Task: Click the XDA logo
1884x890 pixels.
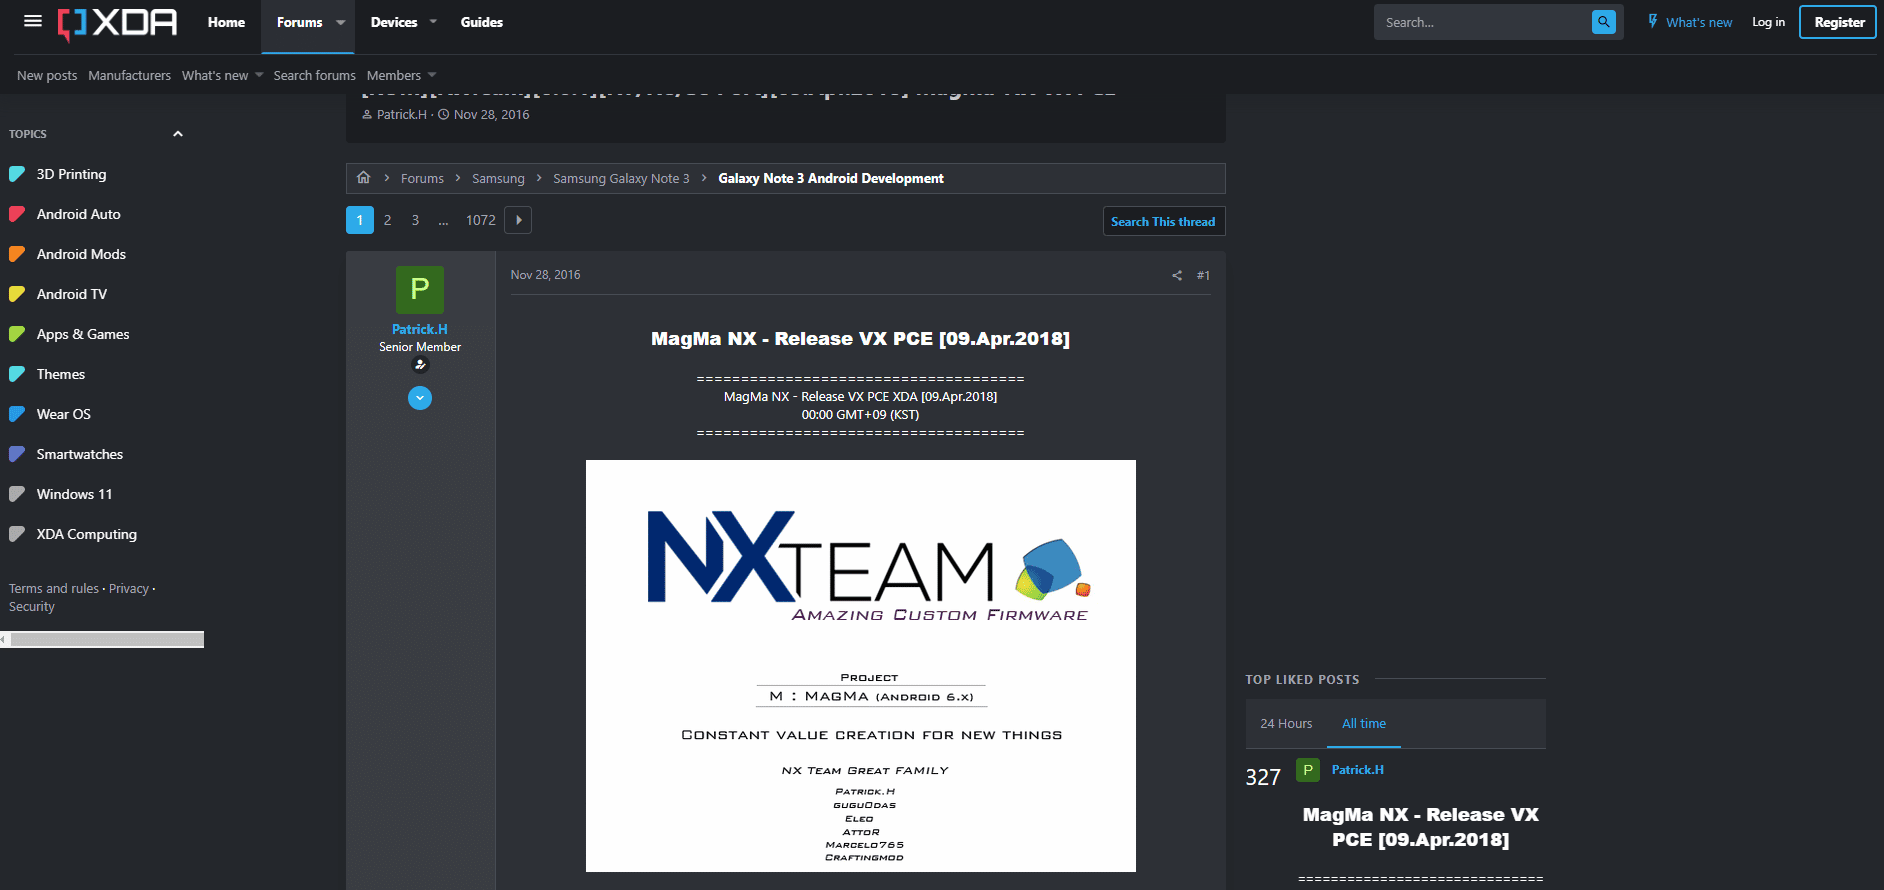Action: pyautogui.click(x=117, y=23)
